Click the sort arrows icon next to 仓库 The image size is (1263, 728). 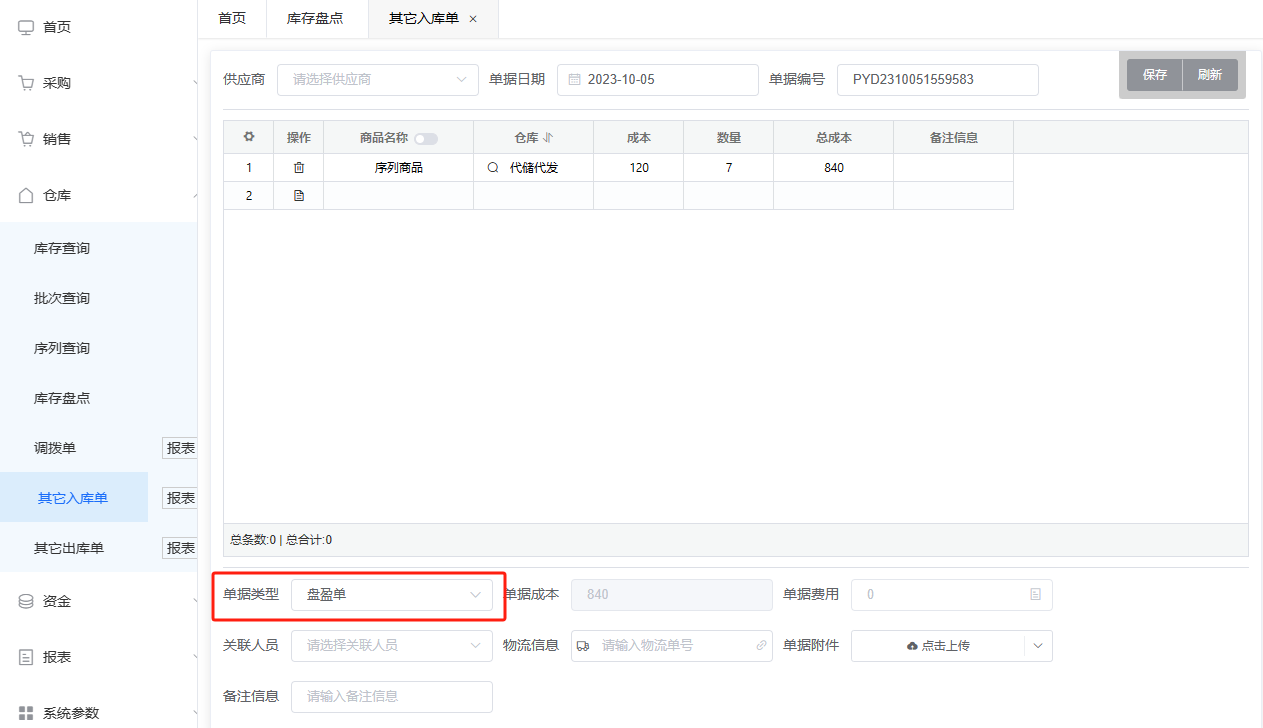(548, 138)
